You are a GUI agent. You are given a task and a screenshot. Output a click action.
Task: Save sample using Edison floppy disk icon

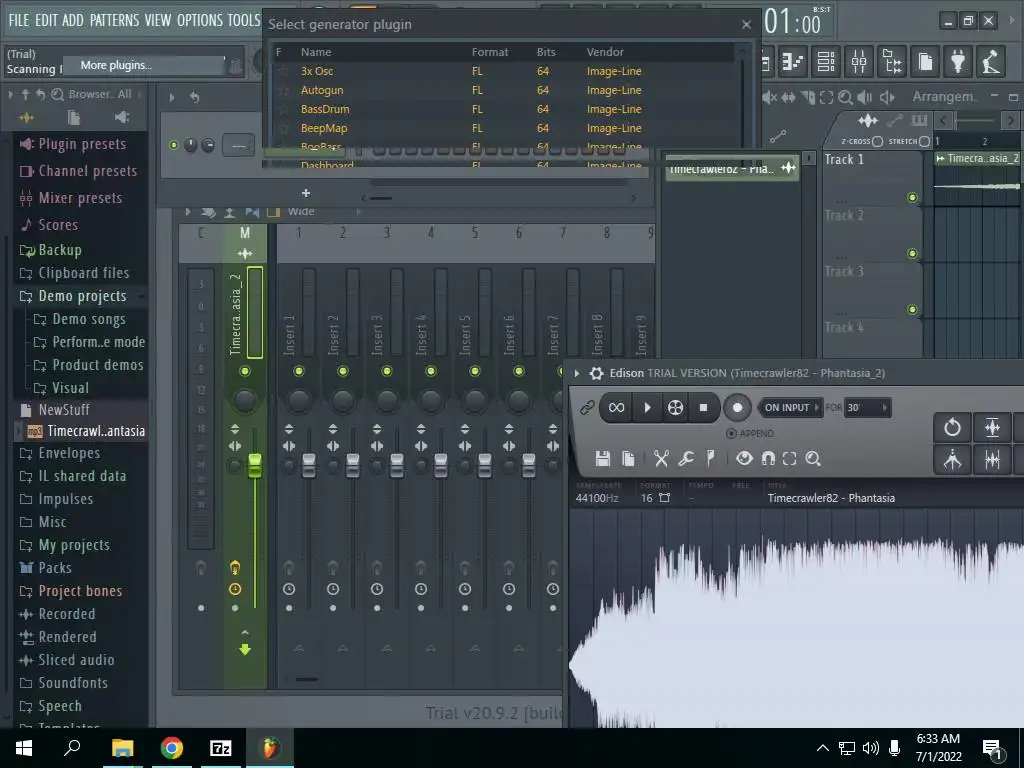(603, 458)
